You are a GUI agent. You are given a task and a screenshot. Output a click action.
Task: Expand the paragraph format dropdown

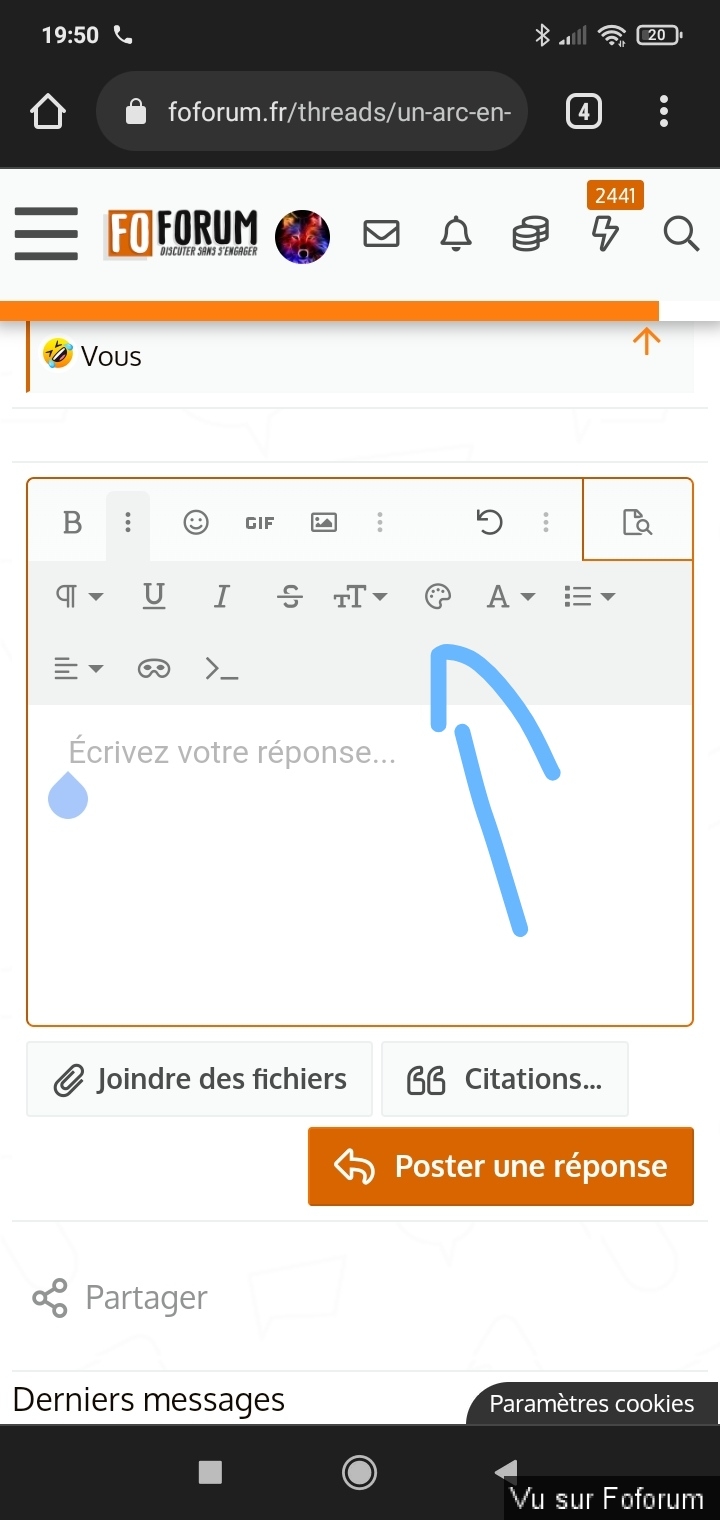coord(79,597)
